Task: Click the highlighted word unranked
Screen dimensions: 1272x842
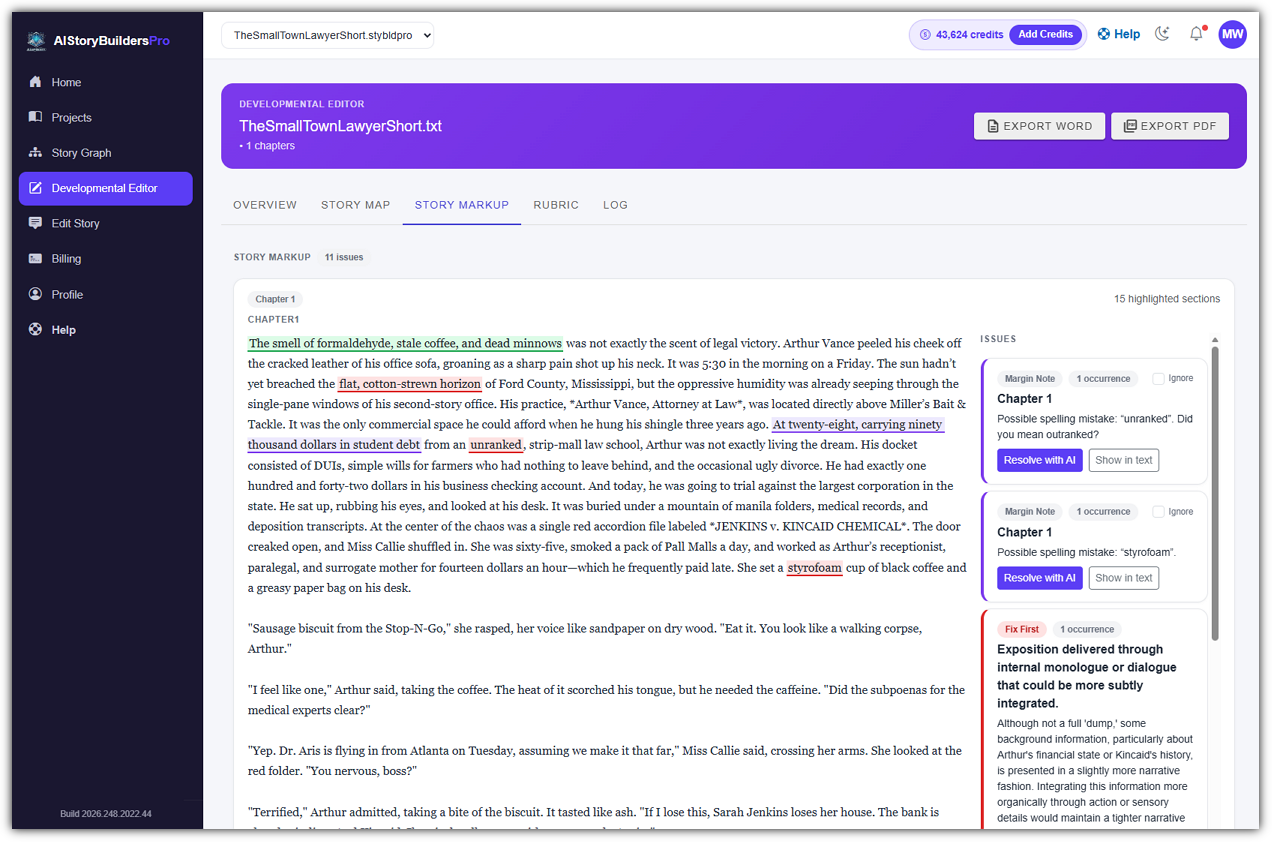Action: tap(496, 445)
